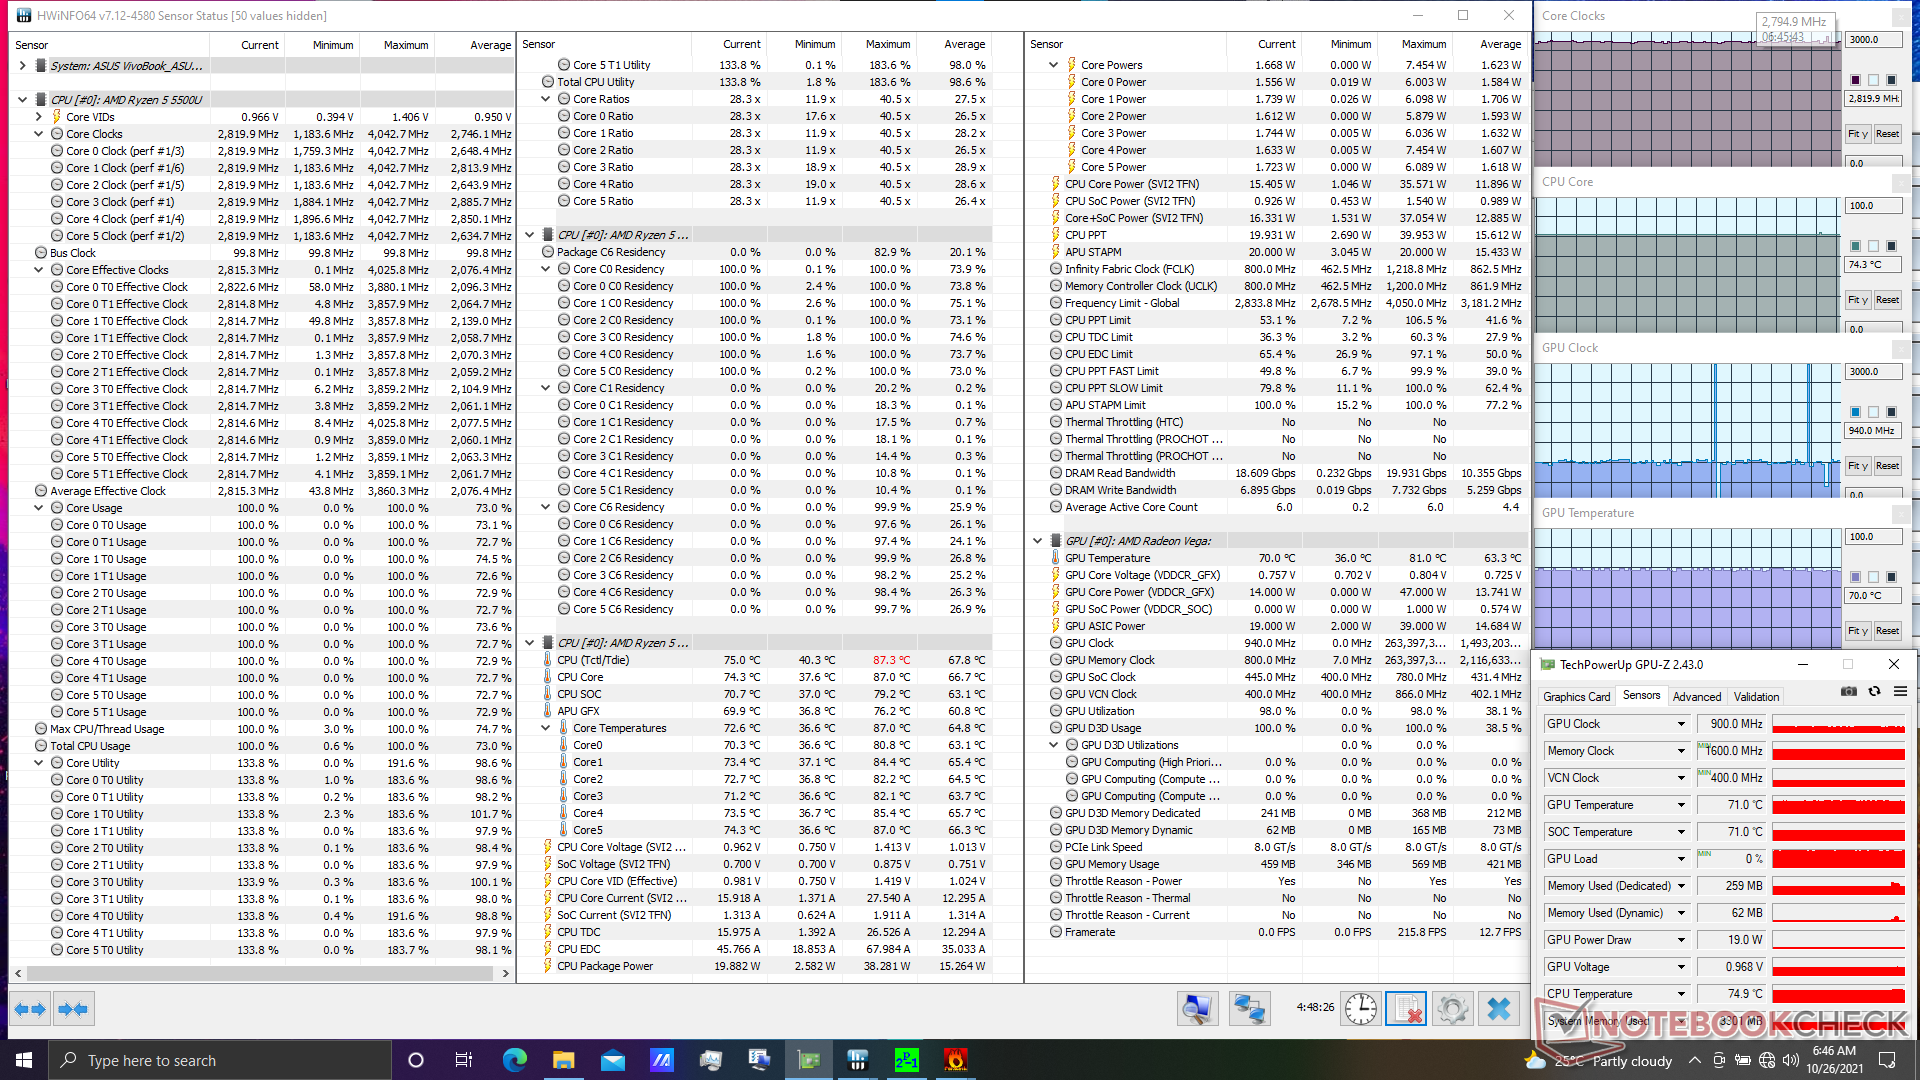Open GPU-Z hamburger menu icon
This screenshot has height=1080, width=1920.
point(1900,692)
